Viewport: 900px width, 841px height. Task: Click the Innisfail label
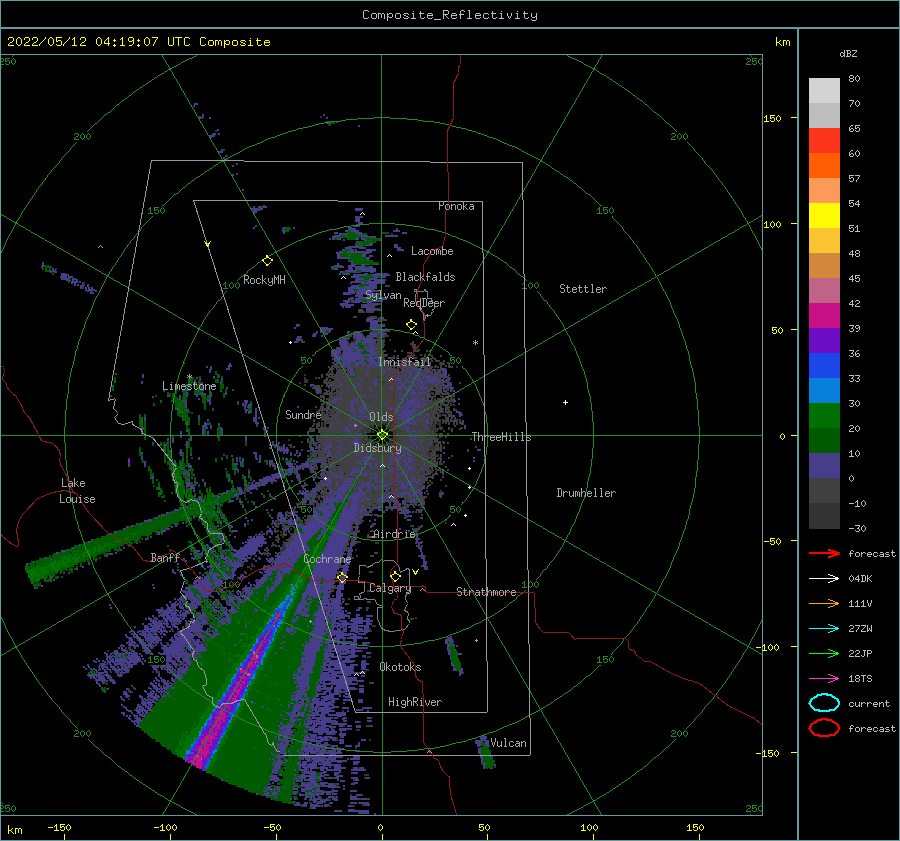tap(404, 362)
